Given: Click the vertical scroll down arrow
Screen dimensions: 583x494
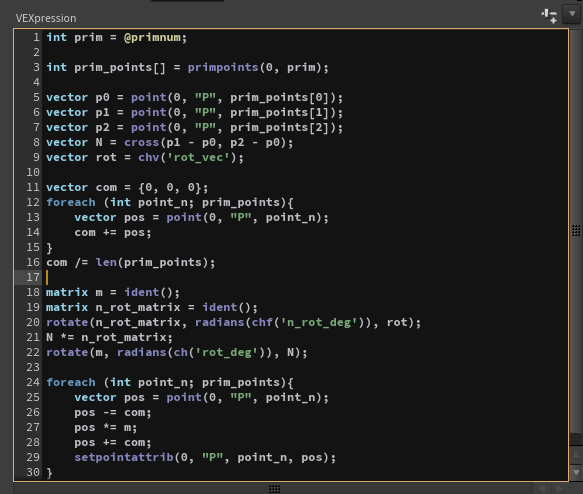Looking at the screenshot, I should [x=576, y=472].
